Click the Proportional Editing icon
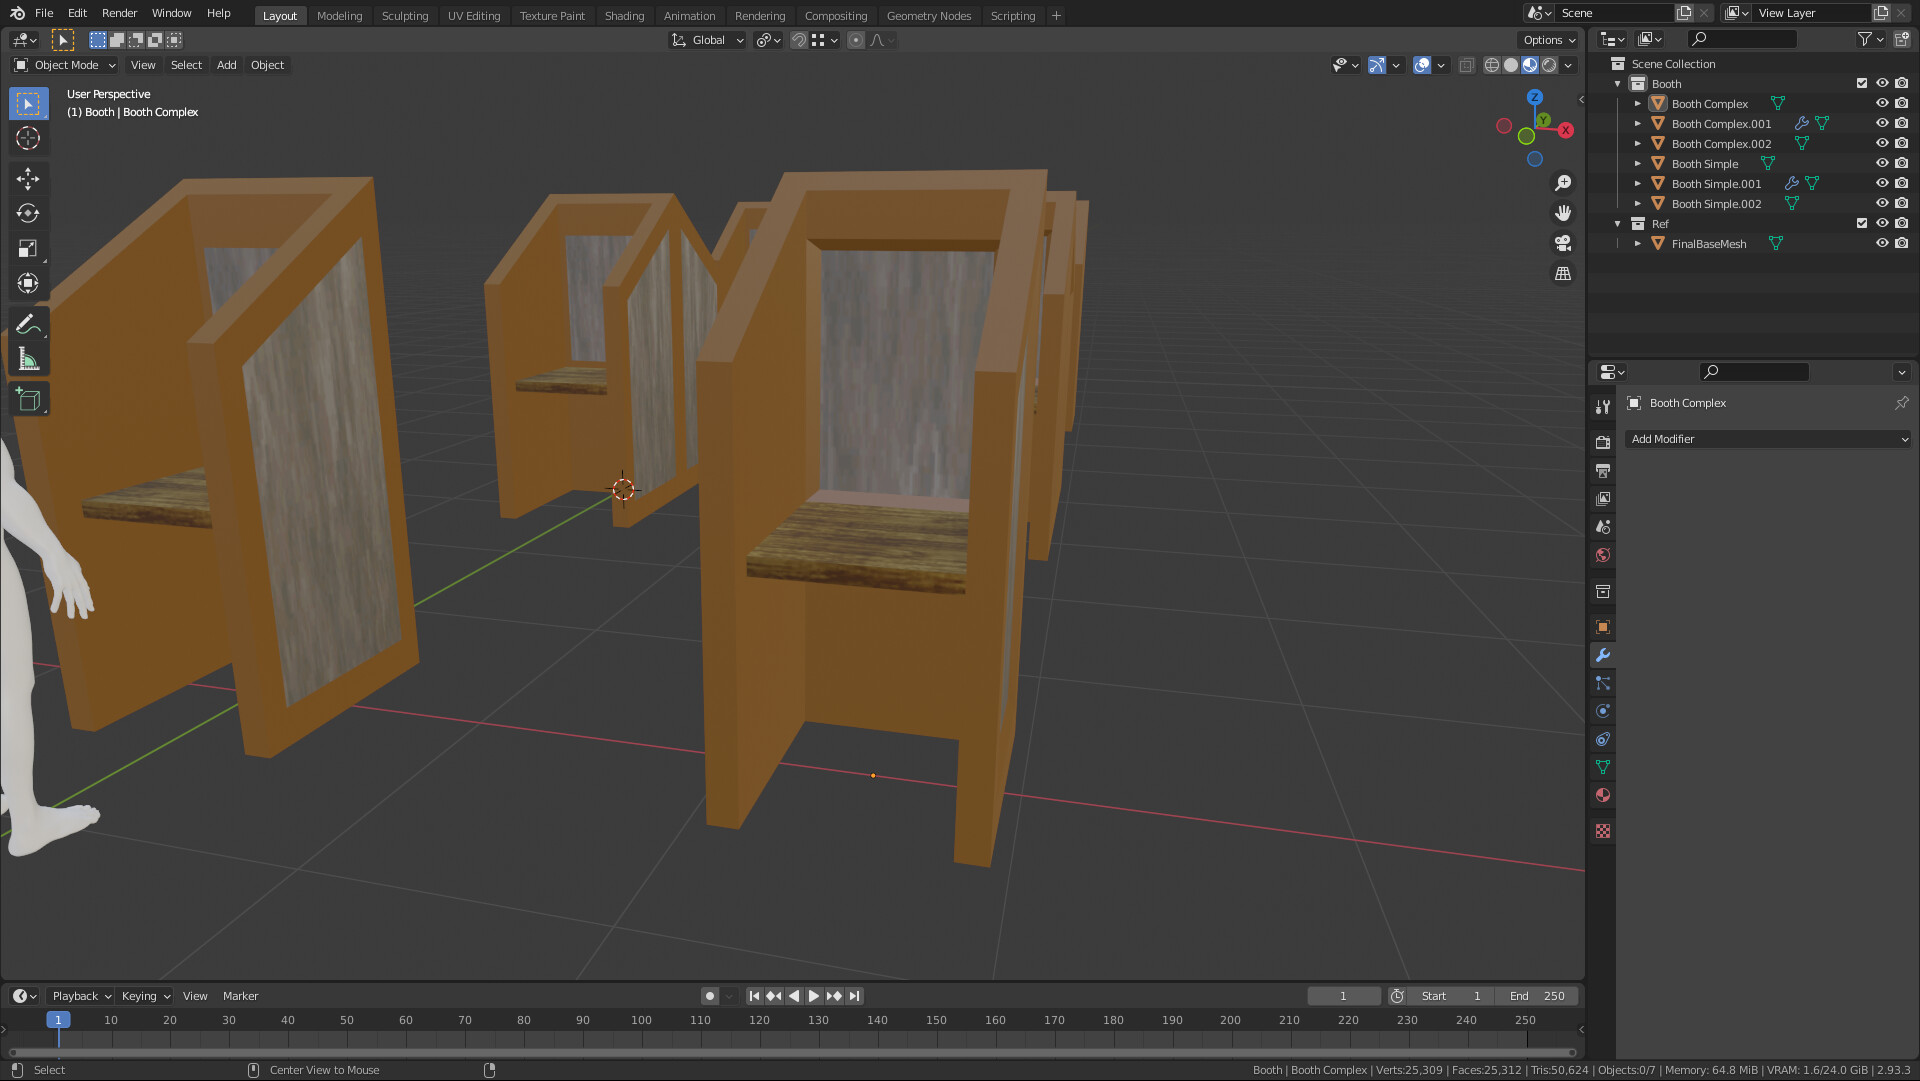1920x1081 pixels. 857,40
